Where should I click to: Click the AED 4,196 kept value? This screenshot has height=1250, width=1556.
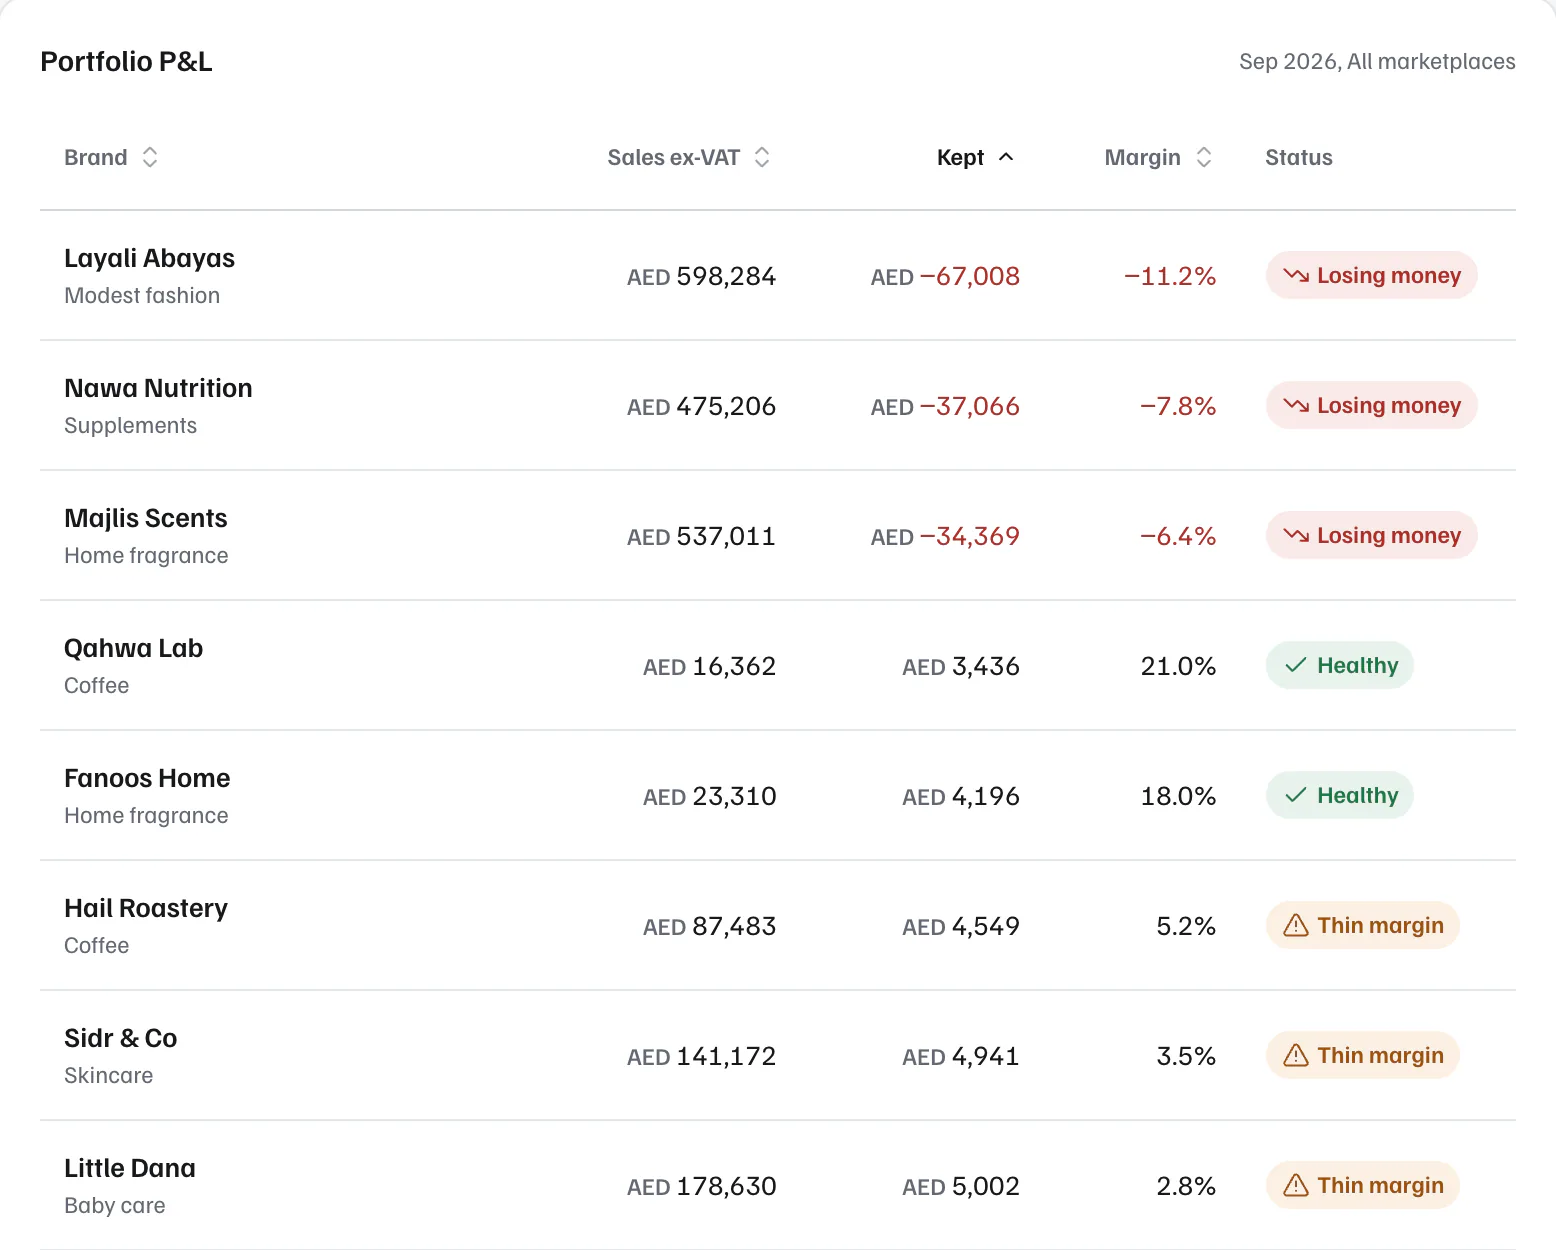click(961, 796)
